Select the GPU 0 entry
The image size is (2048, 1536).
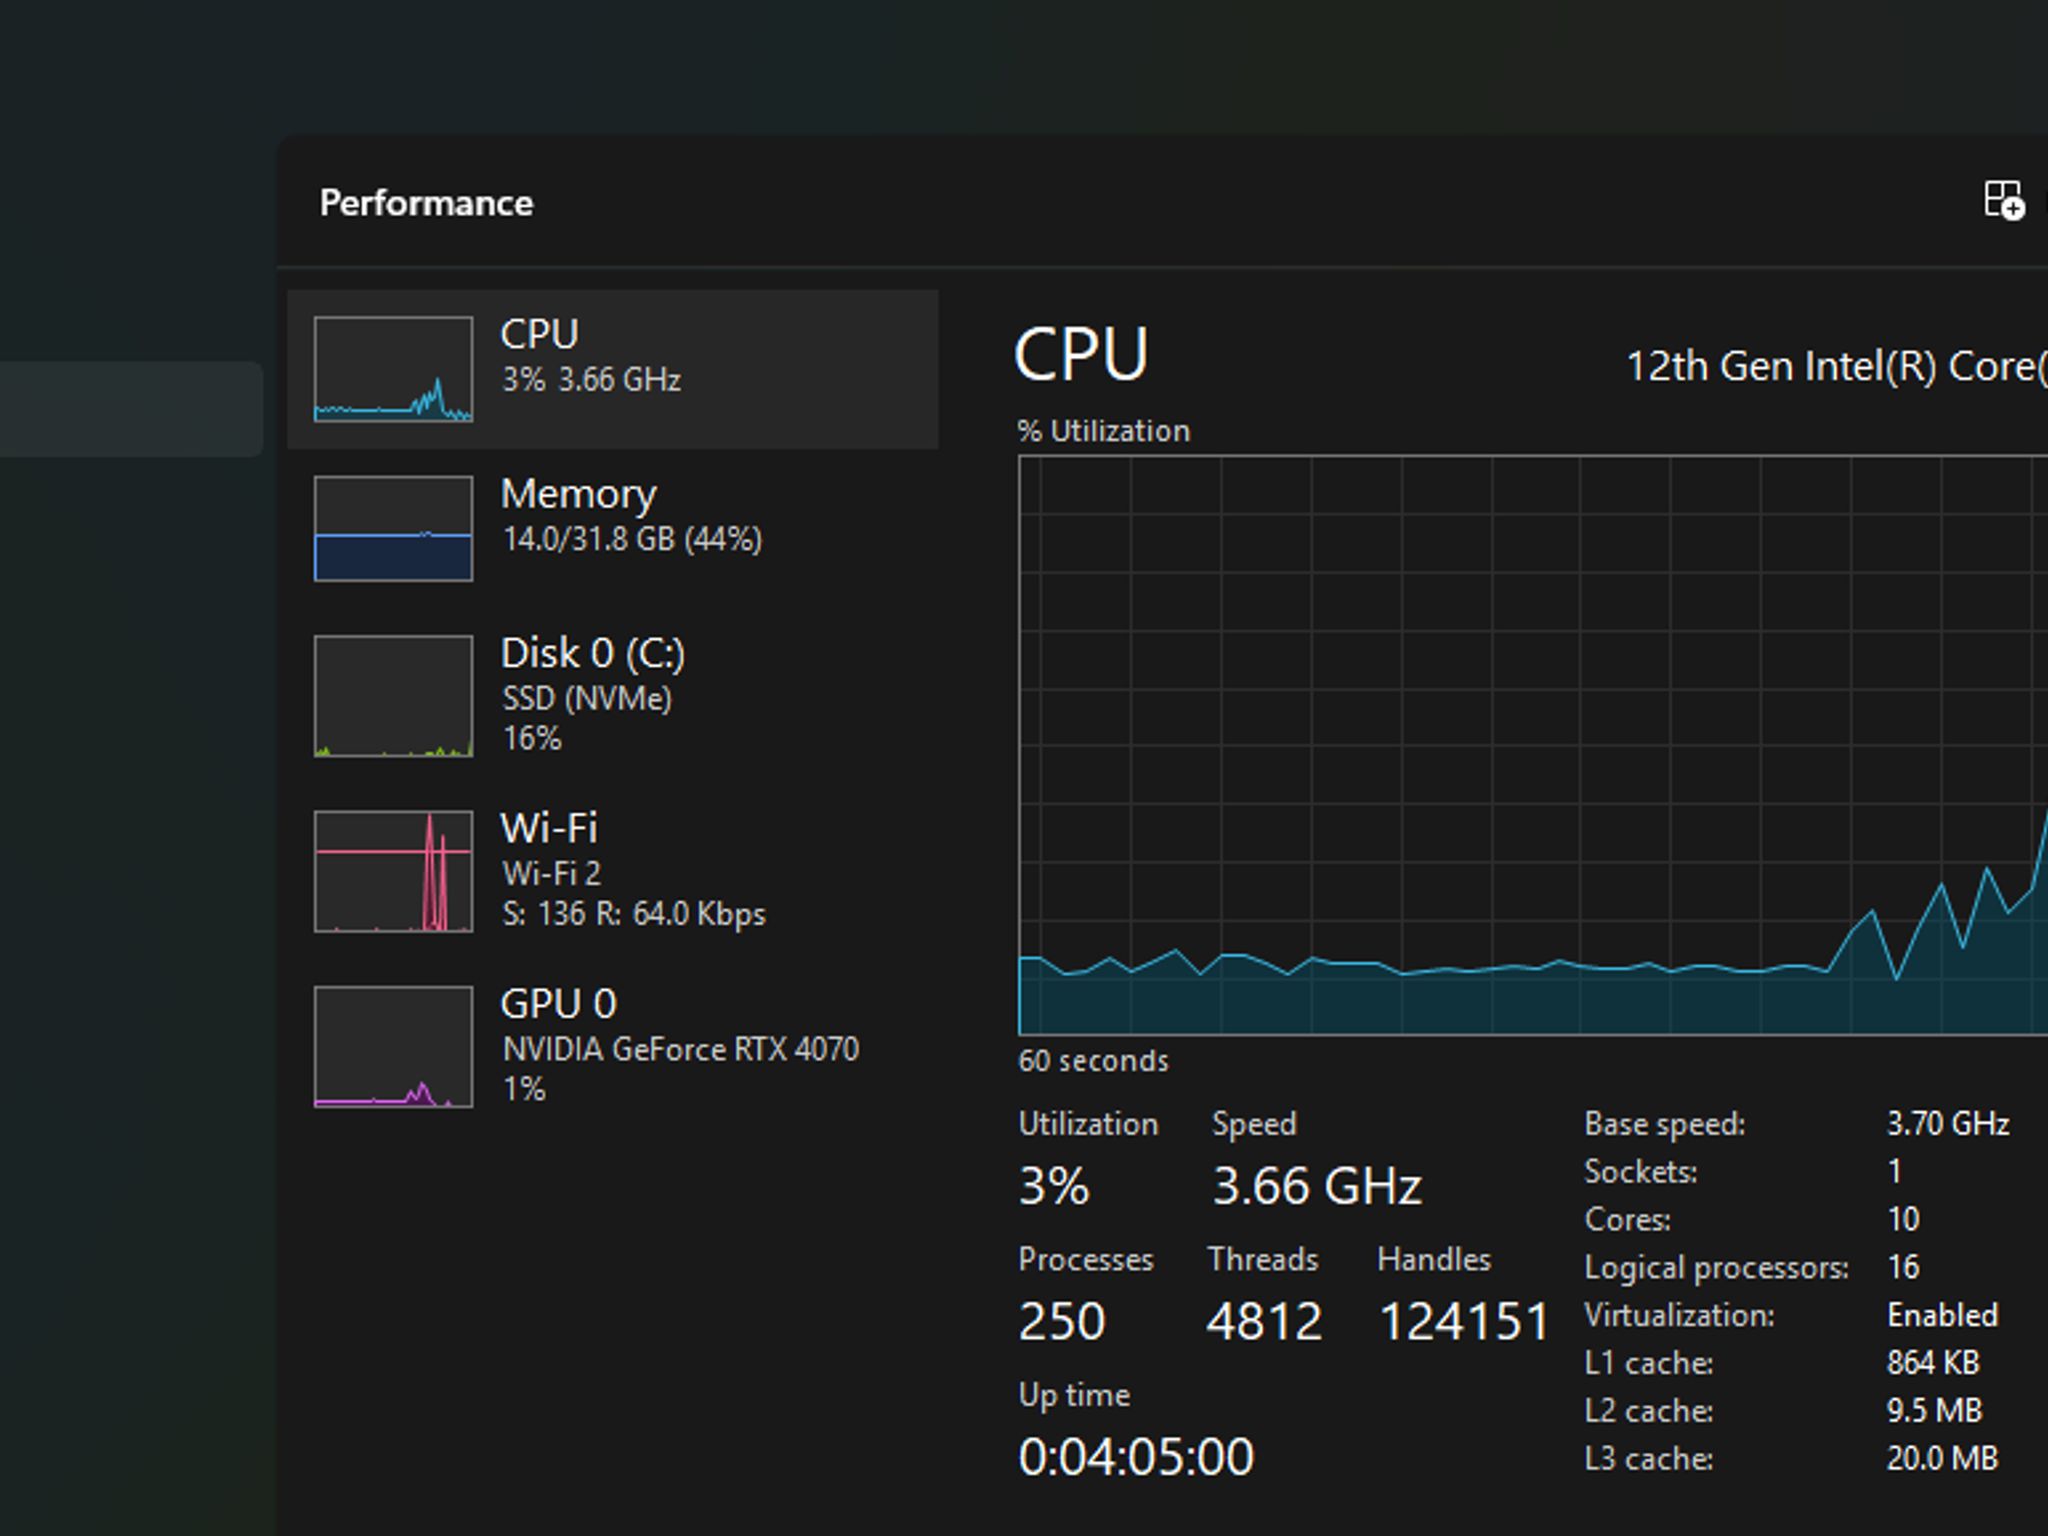[612, 1046]
